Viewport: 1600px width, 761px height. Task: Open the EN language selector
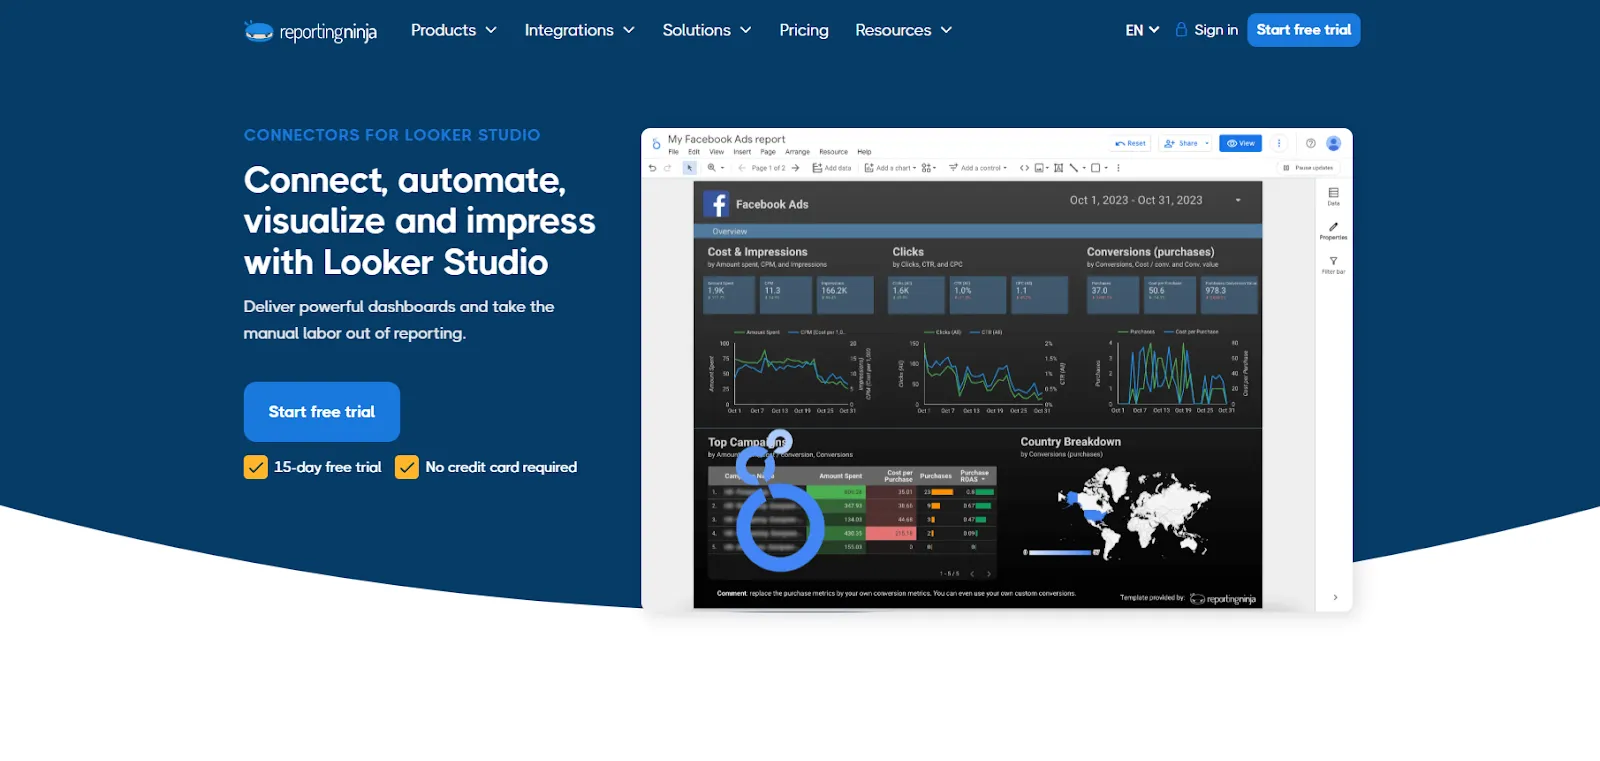coord(1142,30)
